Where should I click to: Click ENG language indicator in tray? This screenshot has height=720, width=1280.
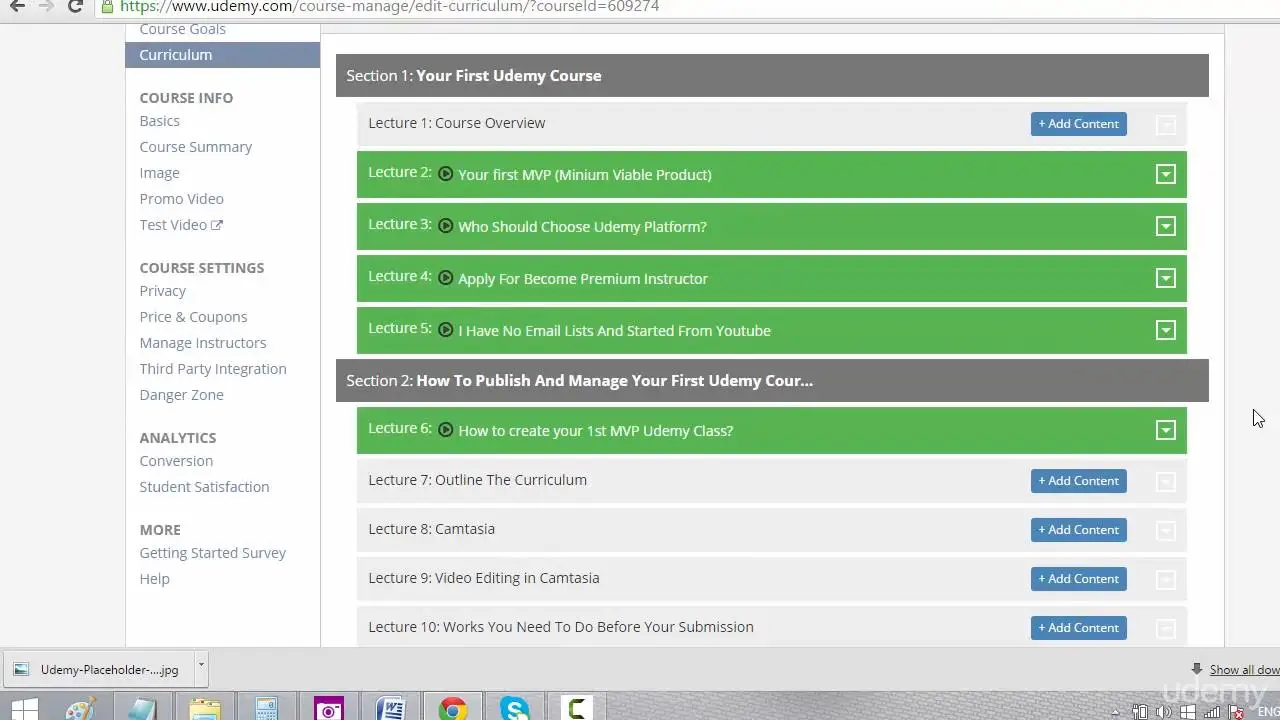(1268, 712)
